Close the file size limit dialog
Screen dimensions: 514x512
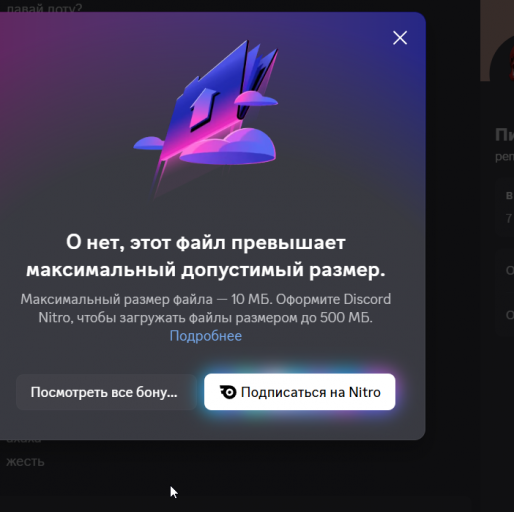tap(400, 38)
